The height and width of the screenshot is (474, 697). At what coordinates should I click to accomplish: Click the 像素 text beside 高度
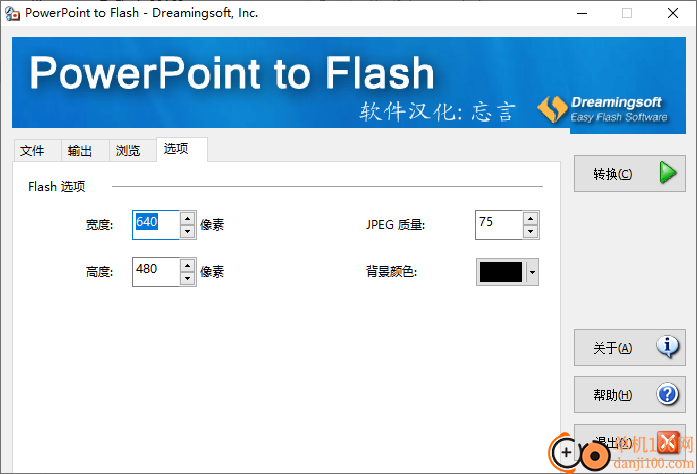tap(212, 272)
